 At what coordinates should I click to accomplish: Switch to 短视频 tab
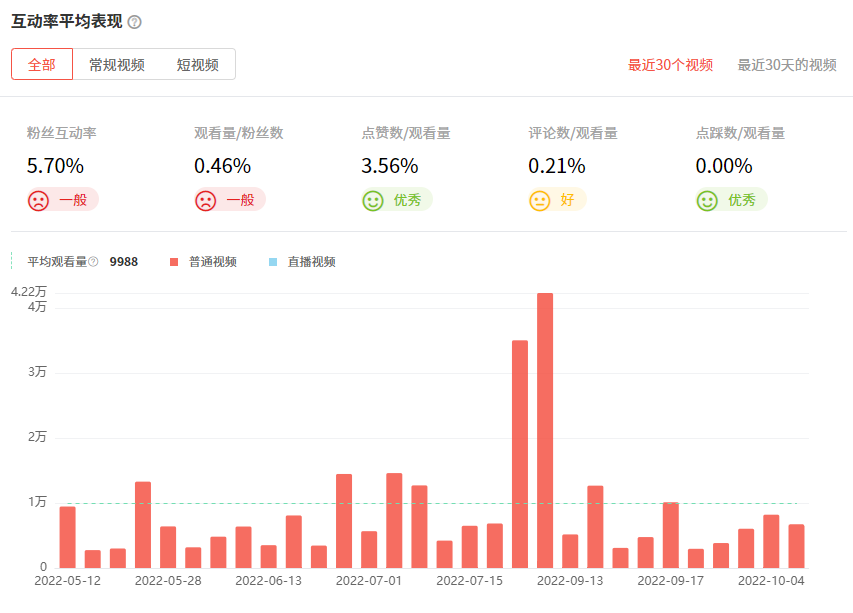(197, 65)
